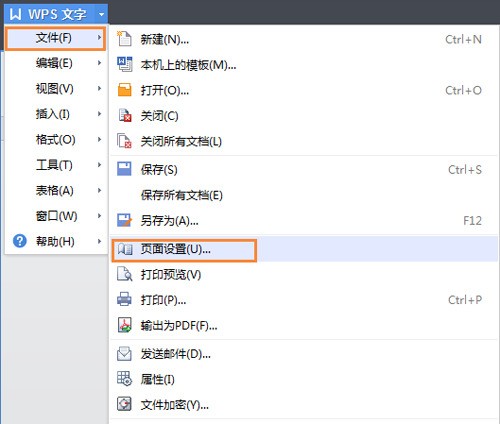This screenshot has height=424, width=500.
Task: Click the close document icon beside 关闭(C)
Action: [125, 115]
